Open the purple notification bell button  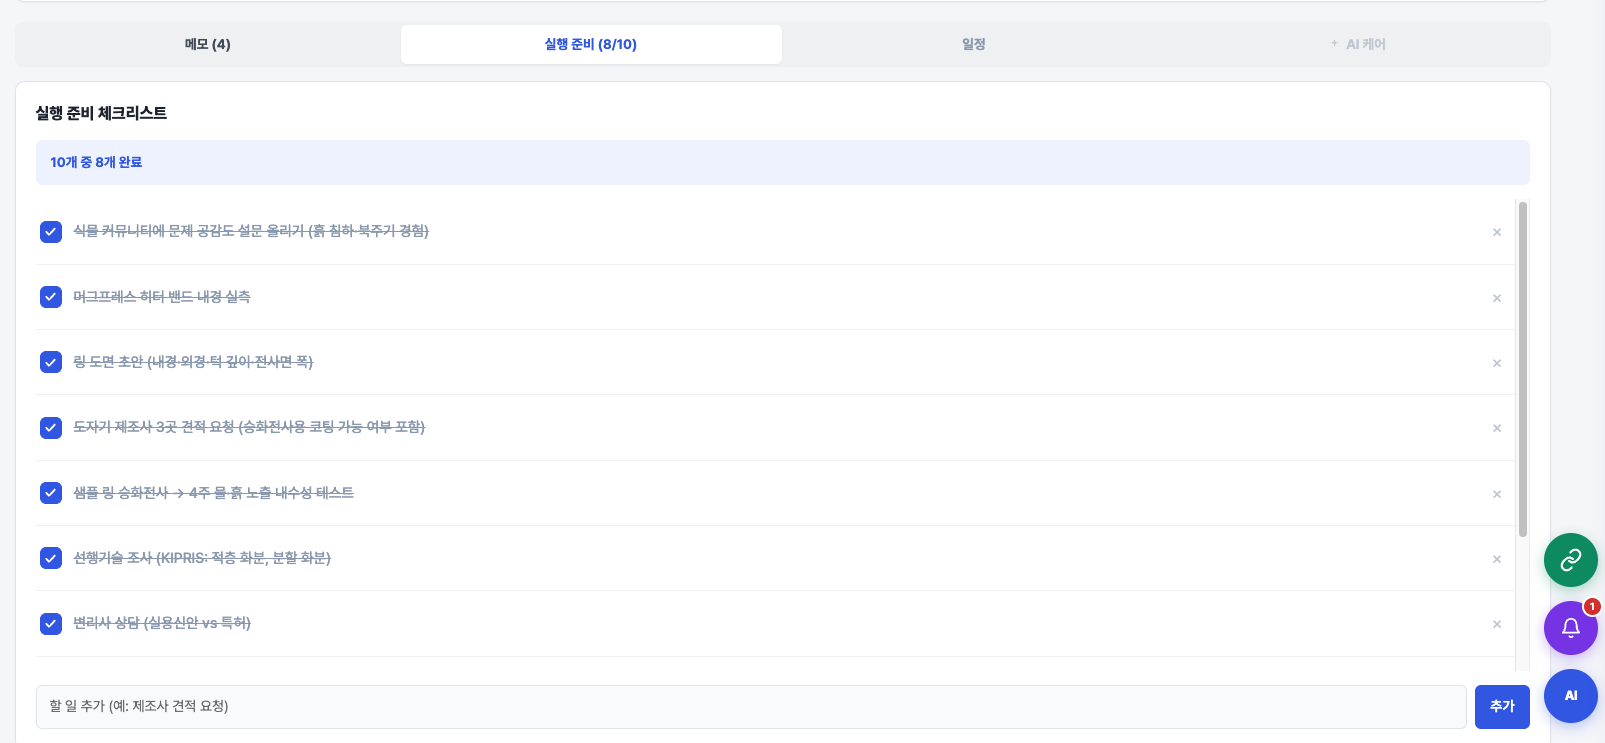1570,628
